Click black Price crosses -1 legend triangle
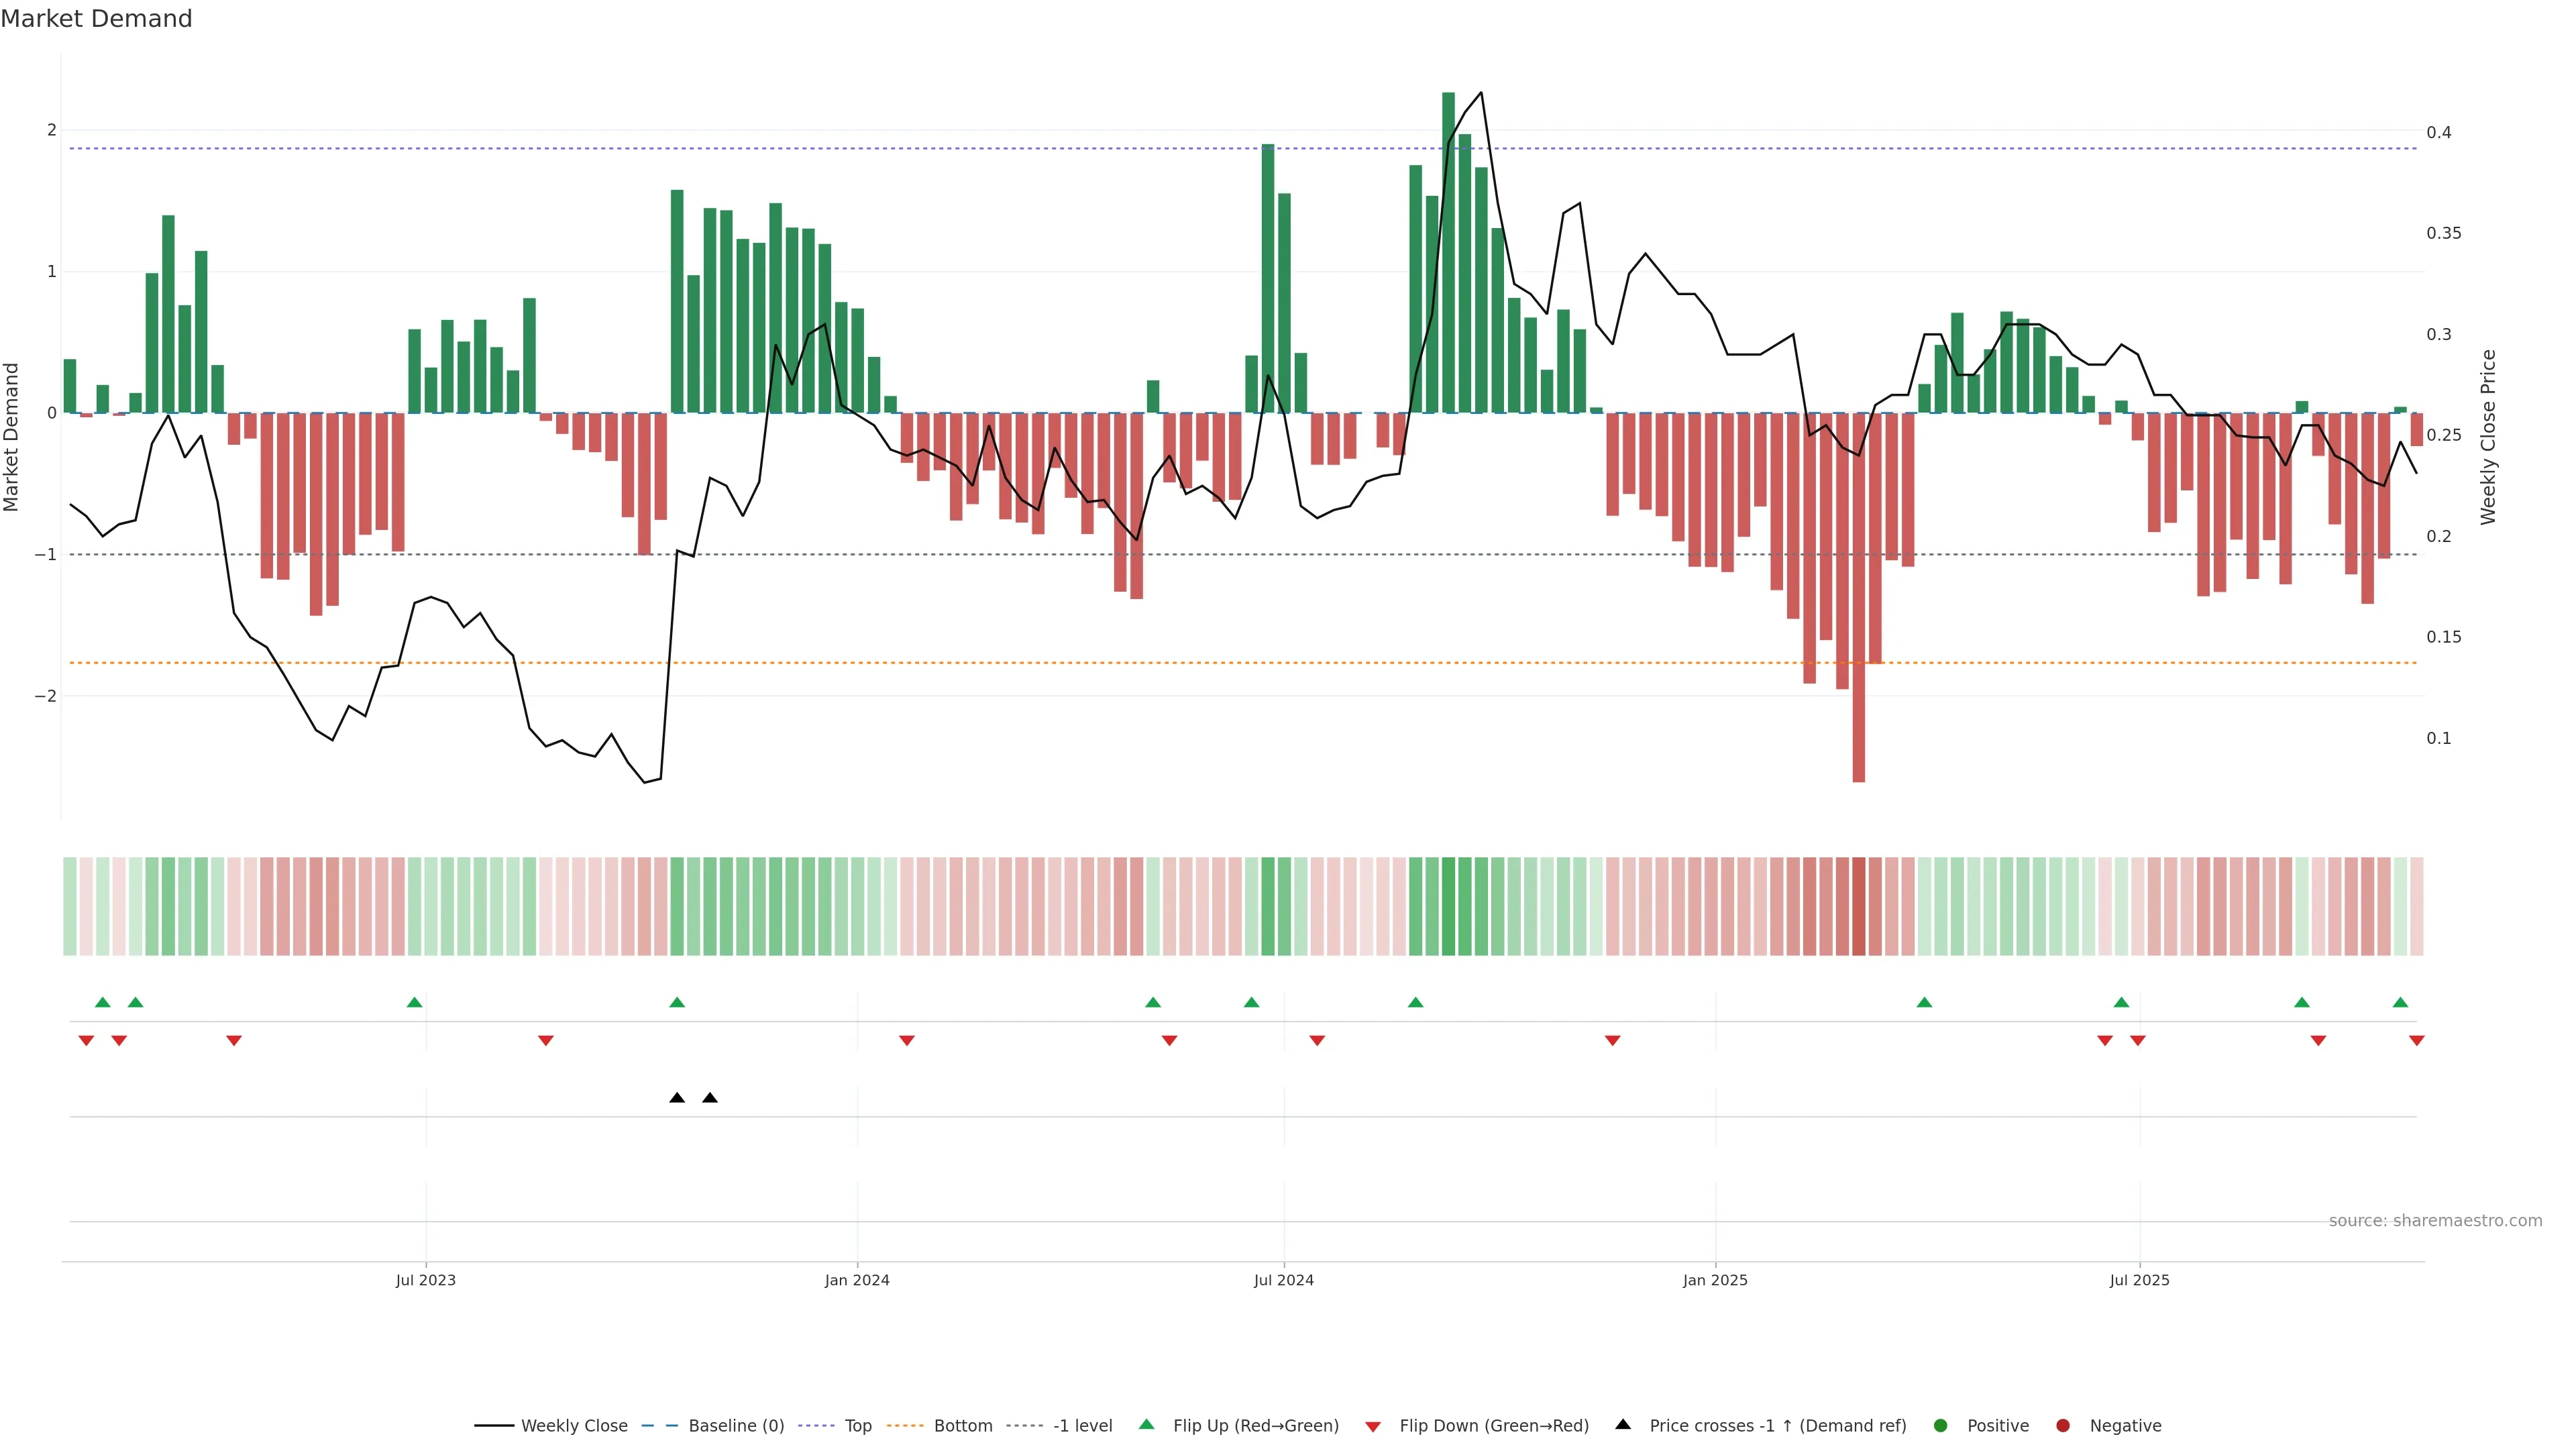The image size is (2576, 1449). [1623, 1424]
